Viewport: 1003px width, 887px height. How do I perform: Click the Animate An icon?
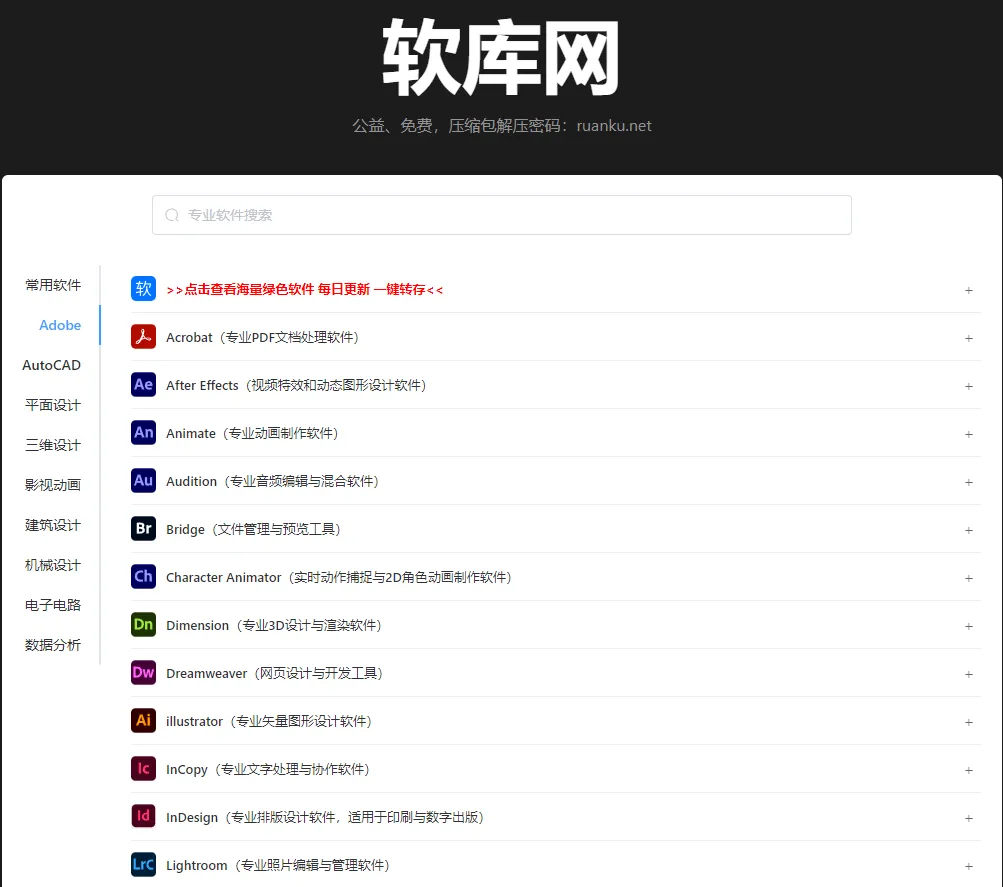point(143,432)
